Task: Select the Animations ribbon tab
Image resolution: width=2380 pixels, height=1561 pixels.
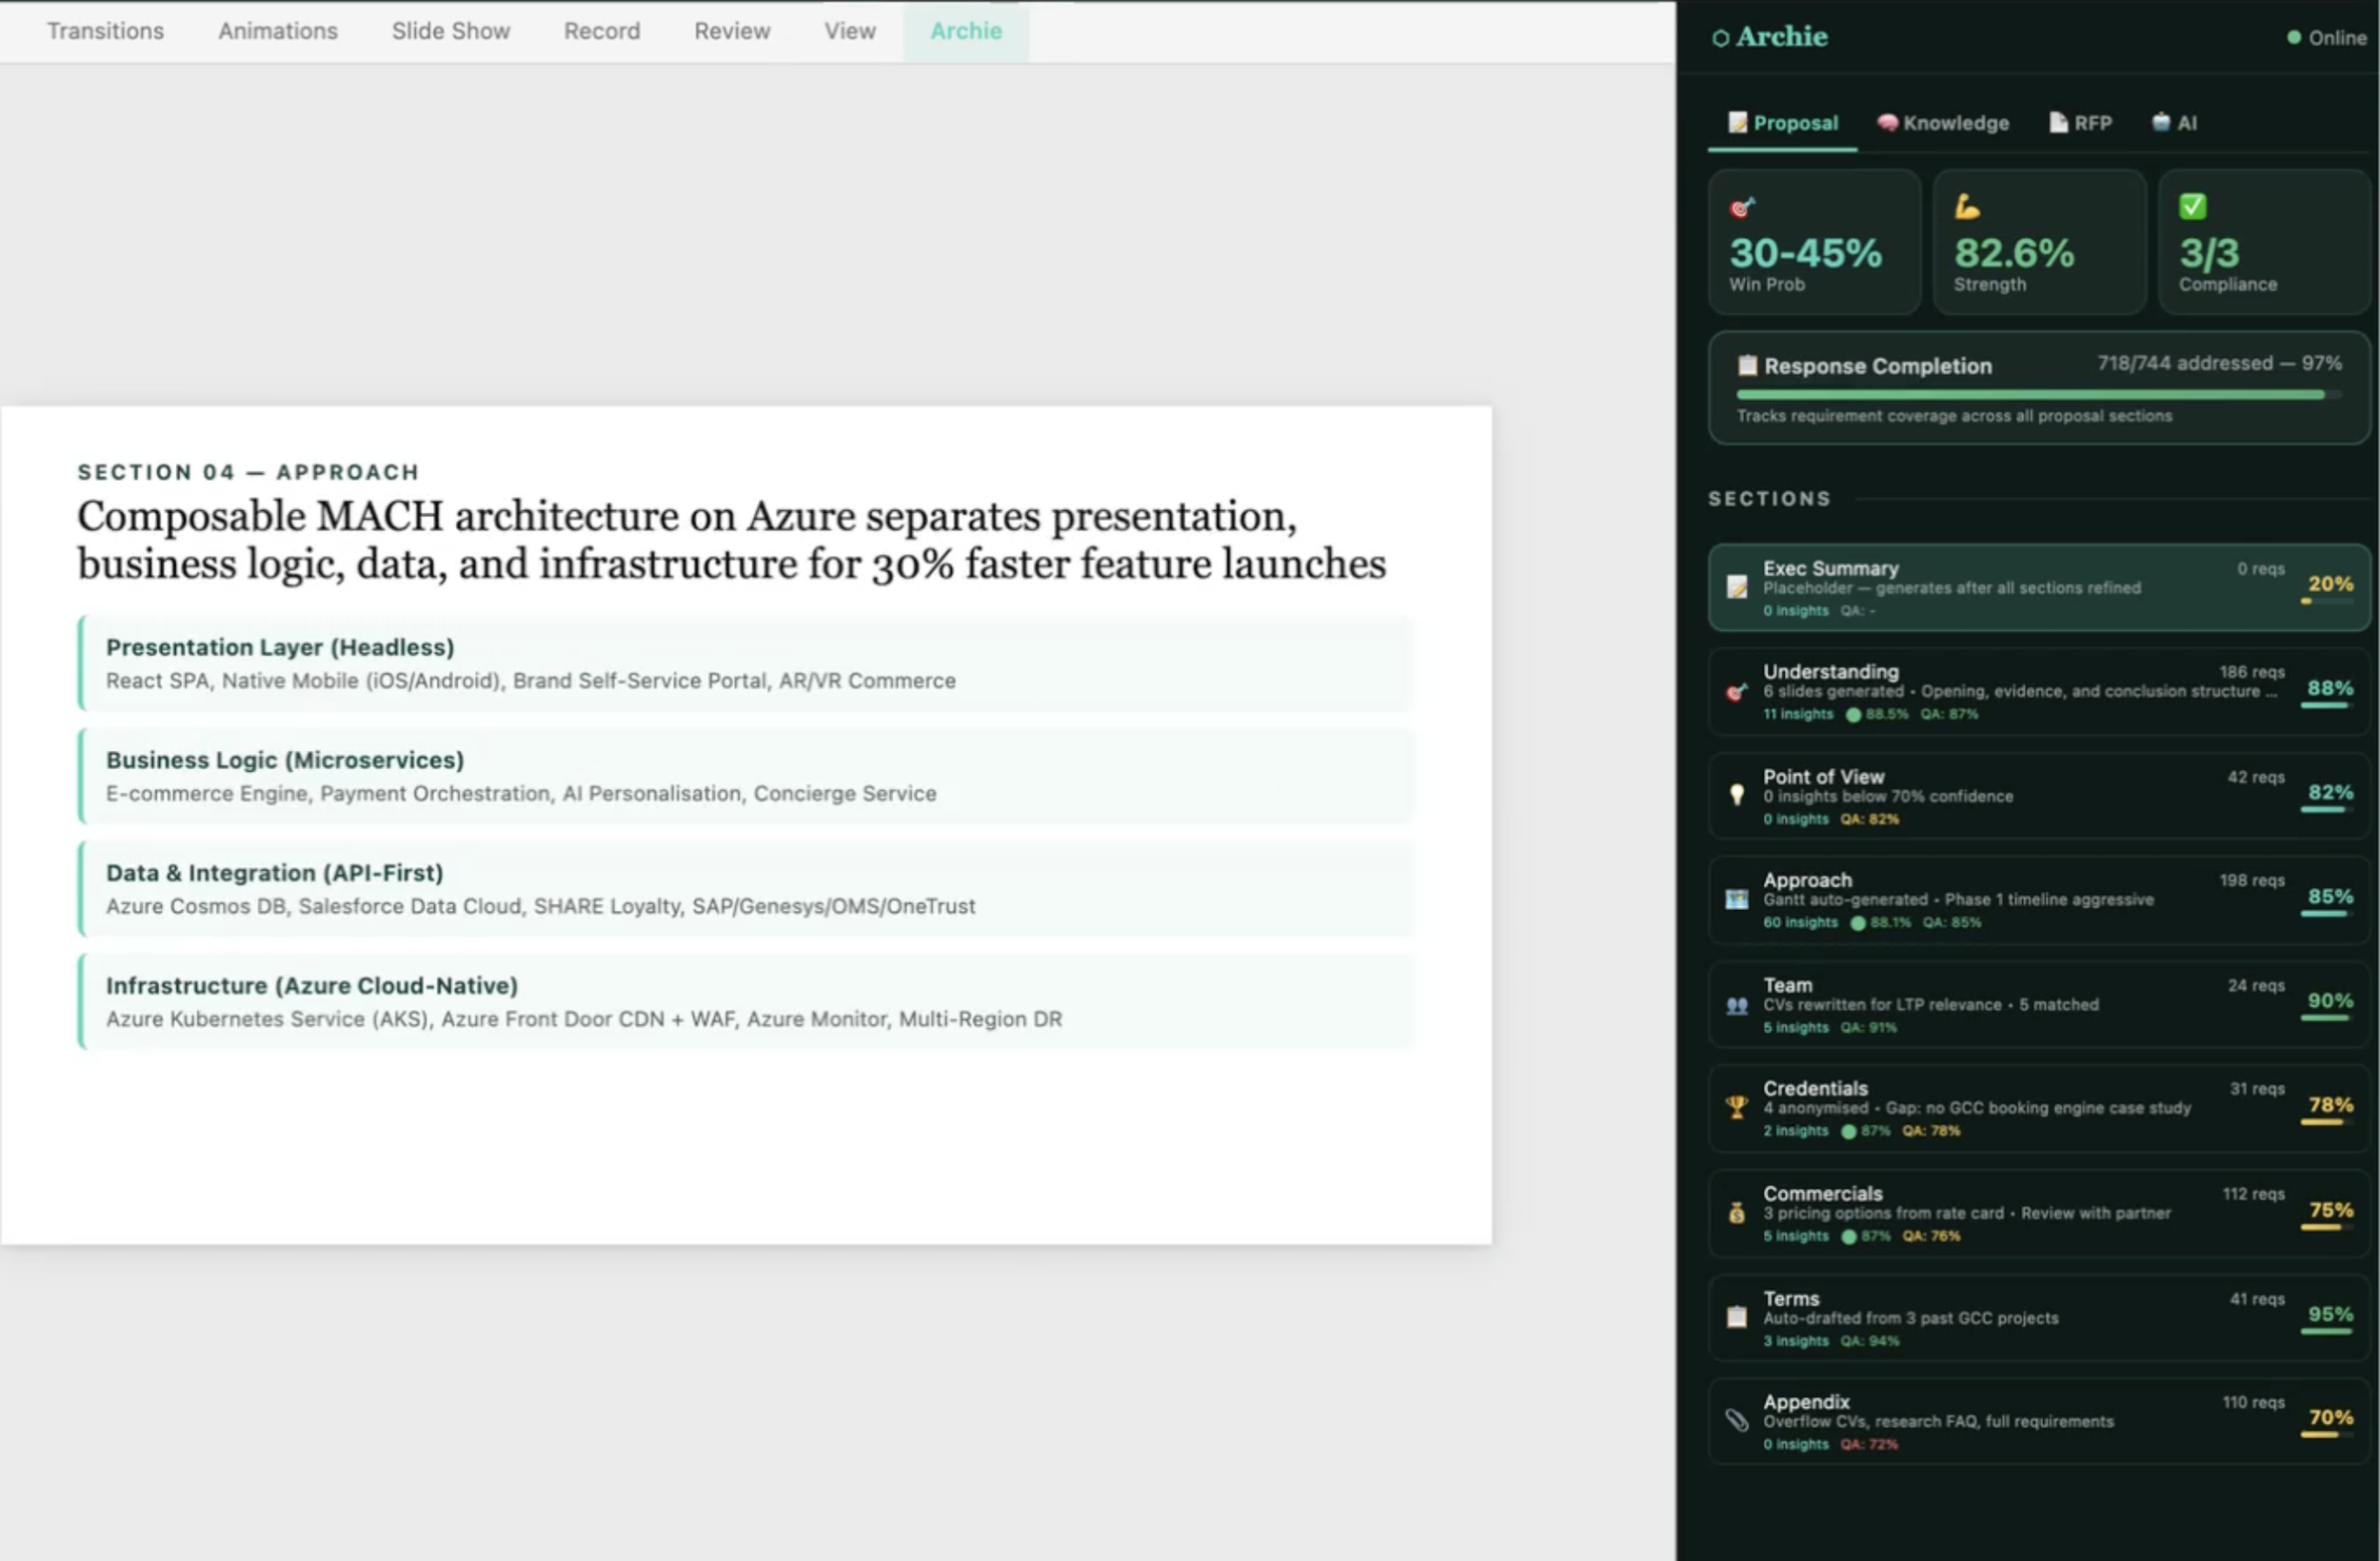Action: 278,31
